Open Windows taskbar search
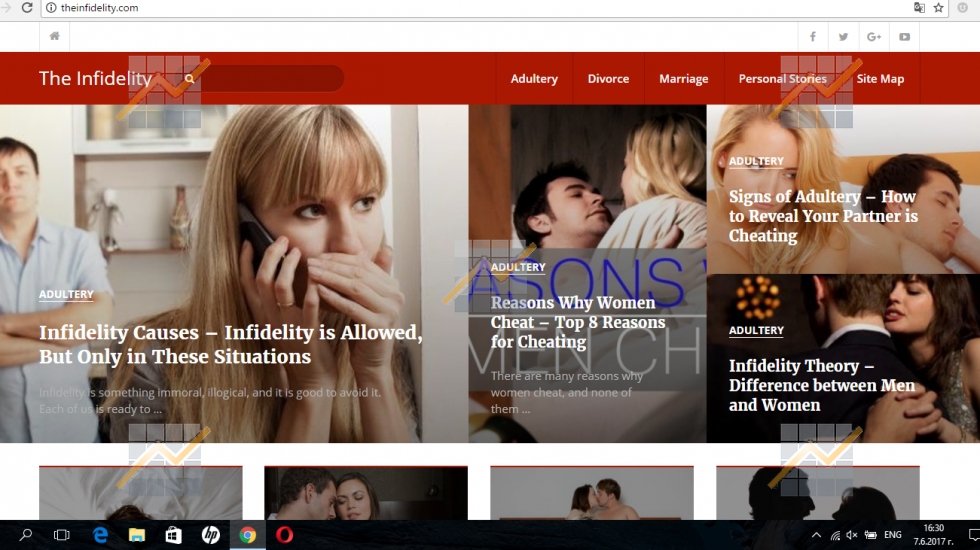This screenshot has height=550, width=980. (26, 535)
